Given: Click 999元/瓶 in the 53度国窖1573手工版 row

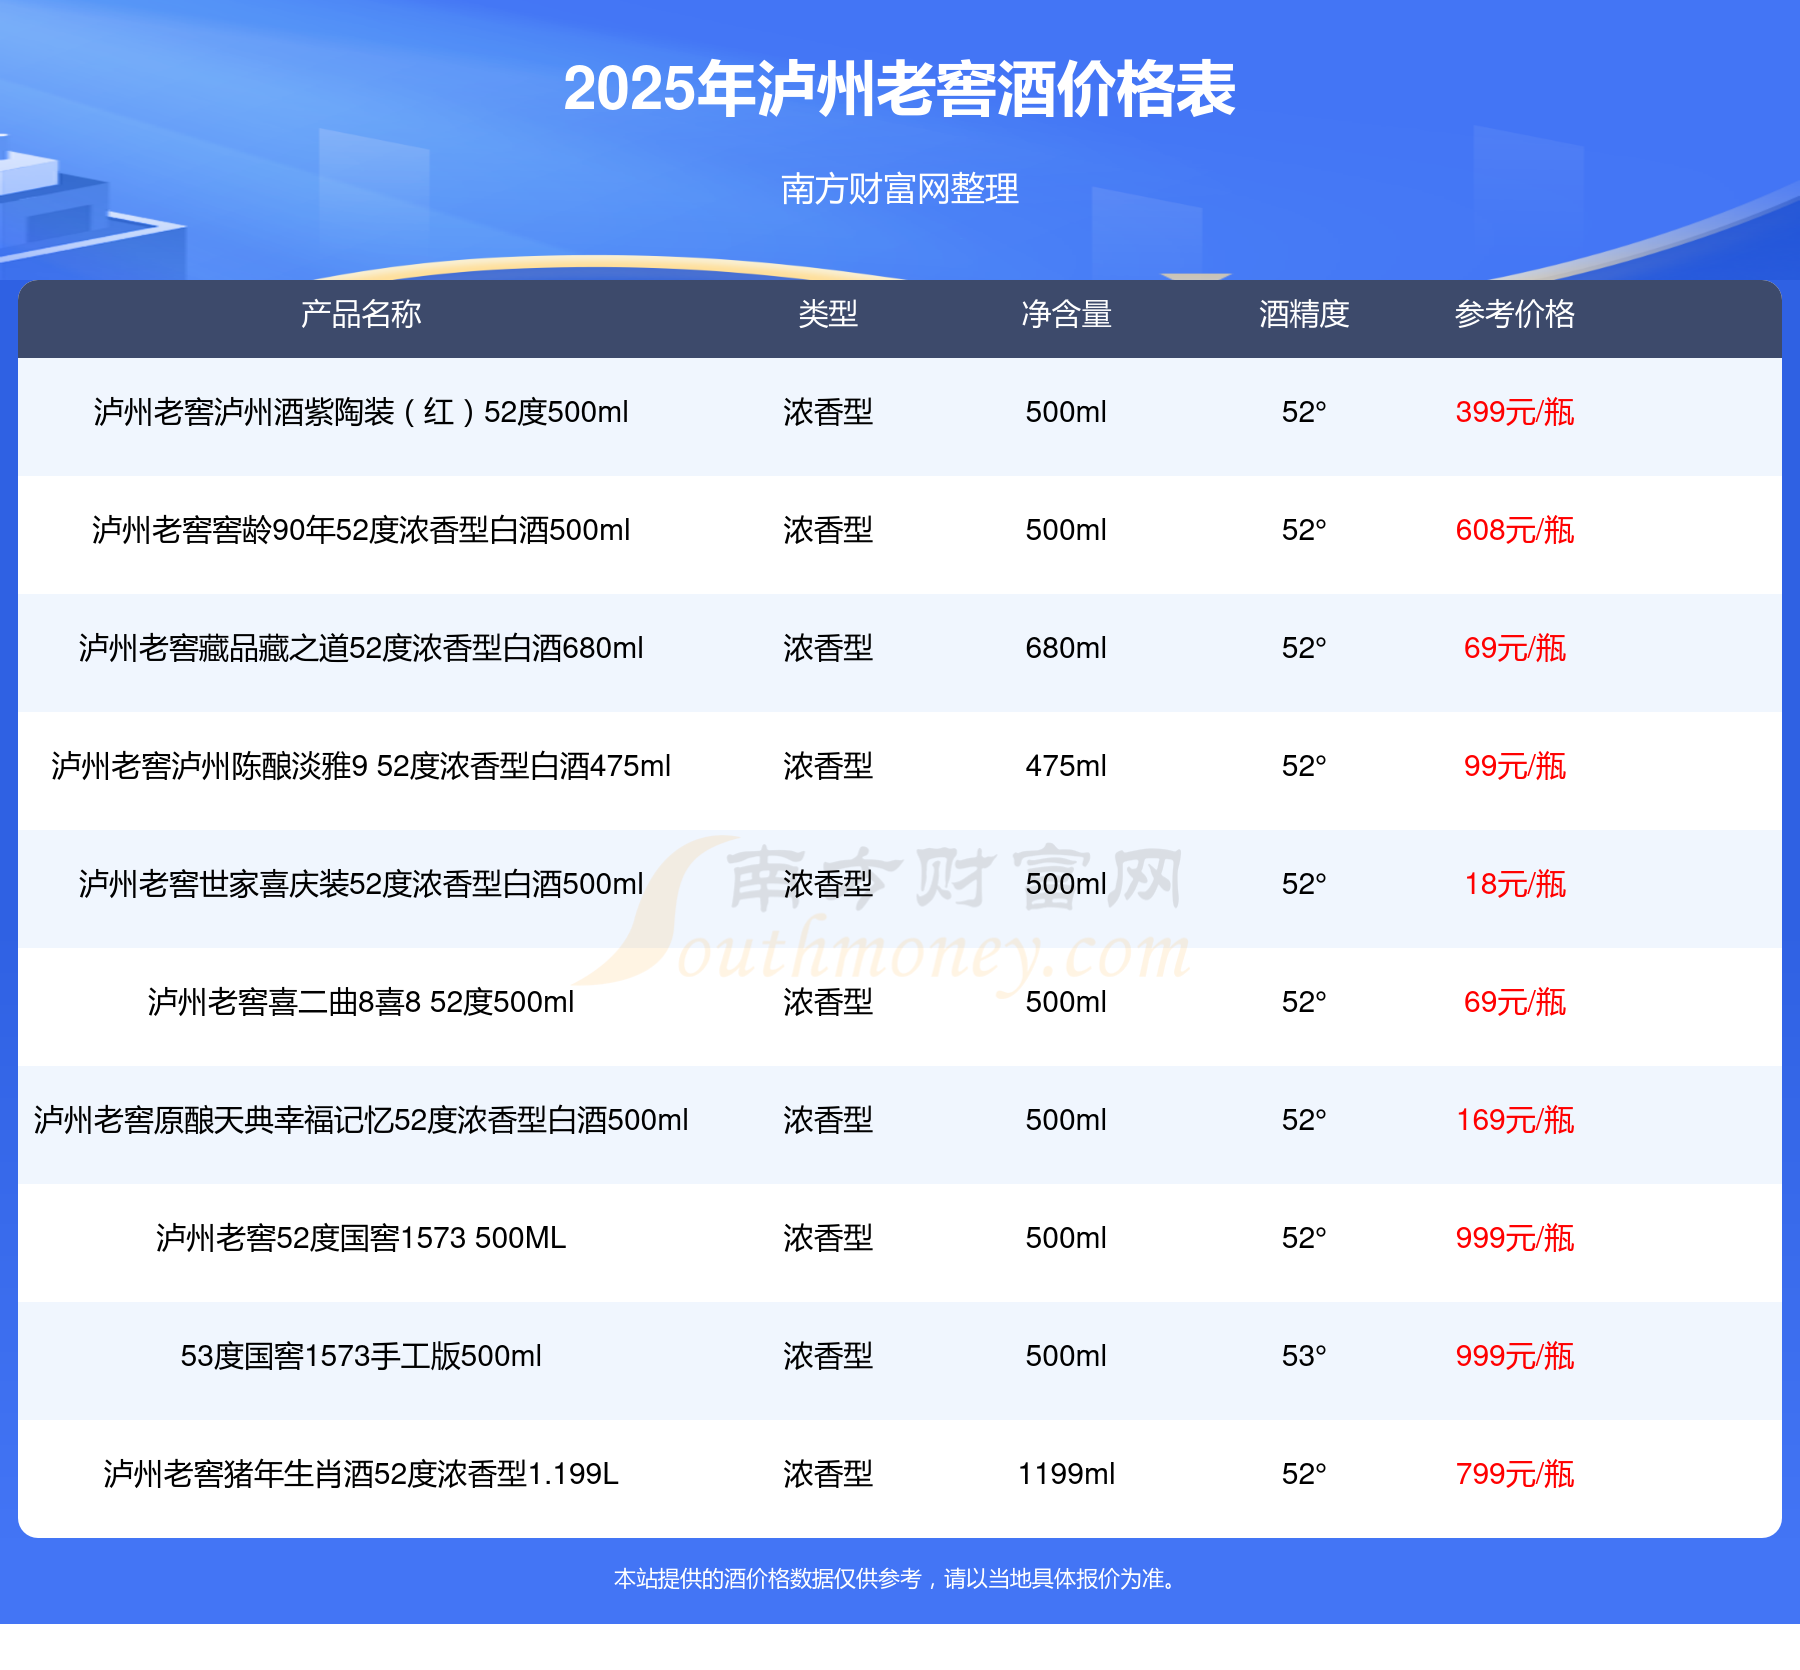Looking at the screenshot, I should (x=1515, y=1356).
